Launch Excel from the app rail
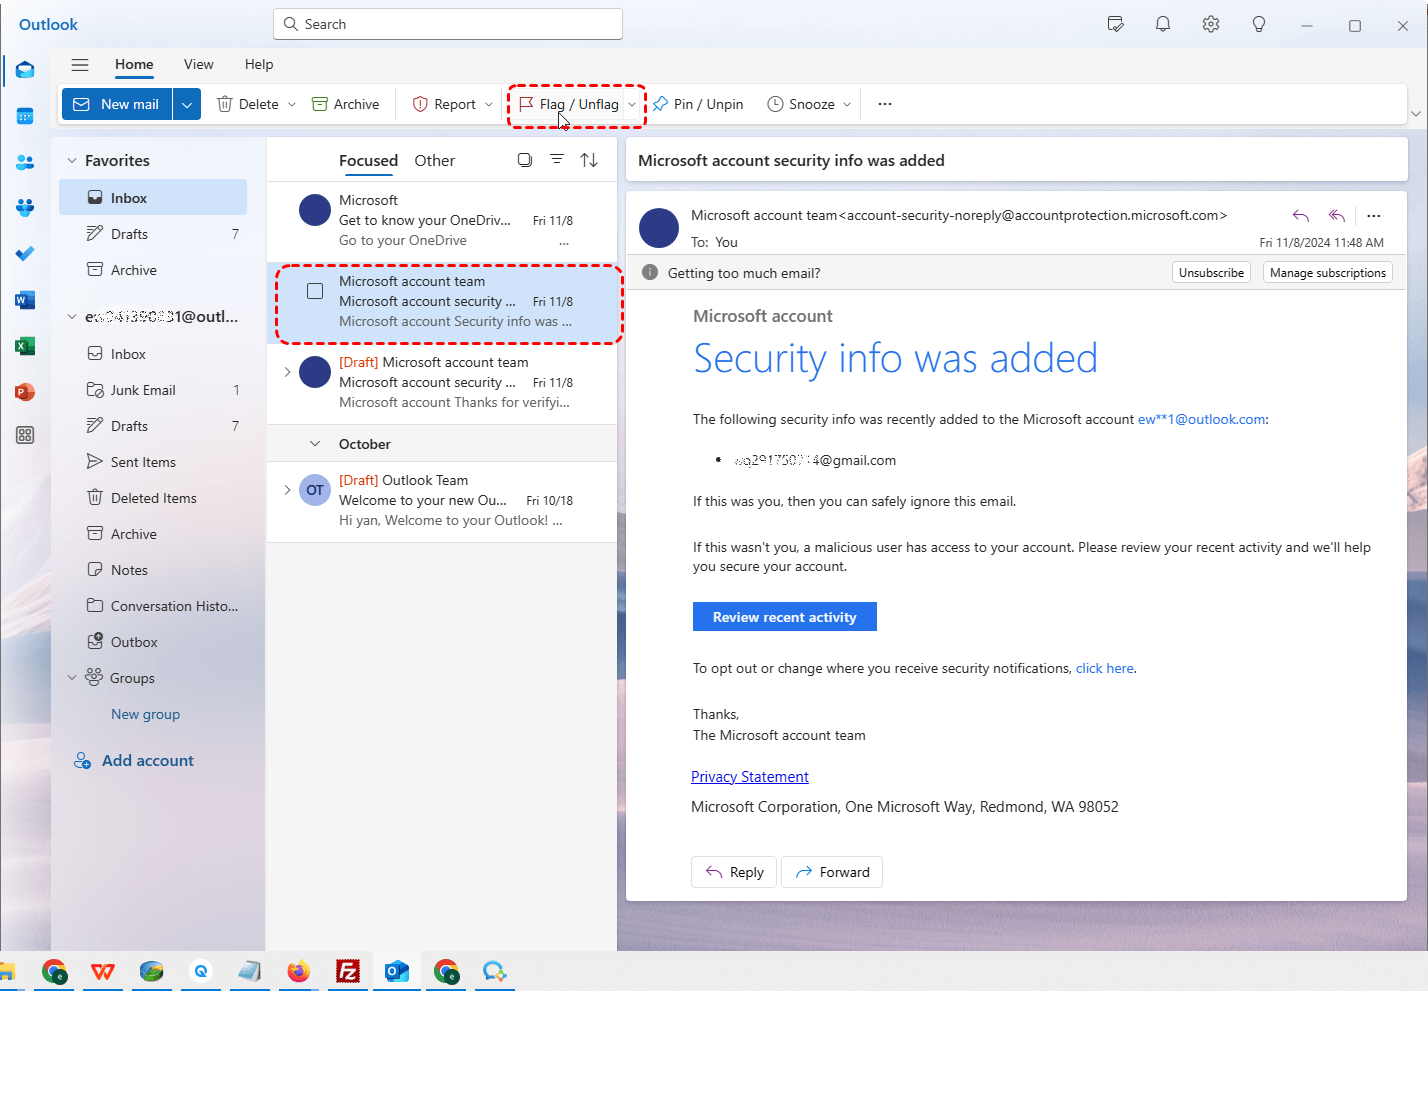The image size is (1428, 1094). 25,346
